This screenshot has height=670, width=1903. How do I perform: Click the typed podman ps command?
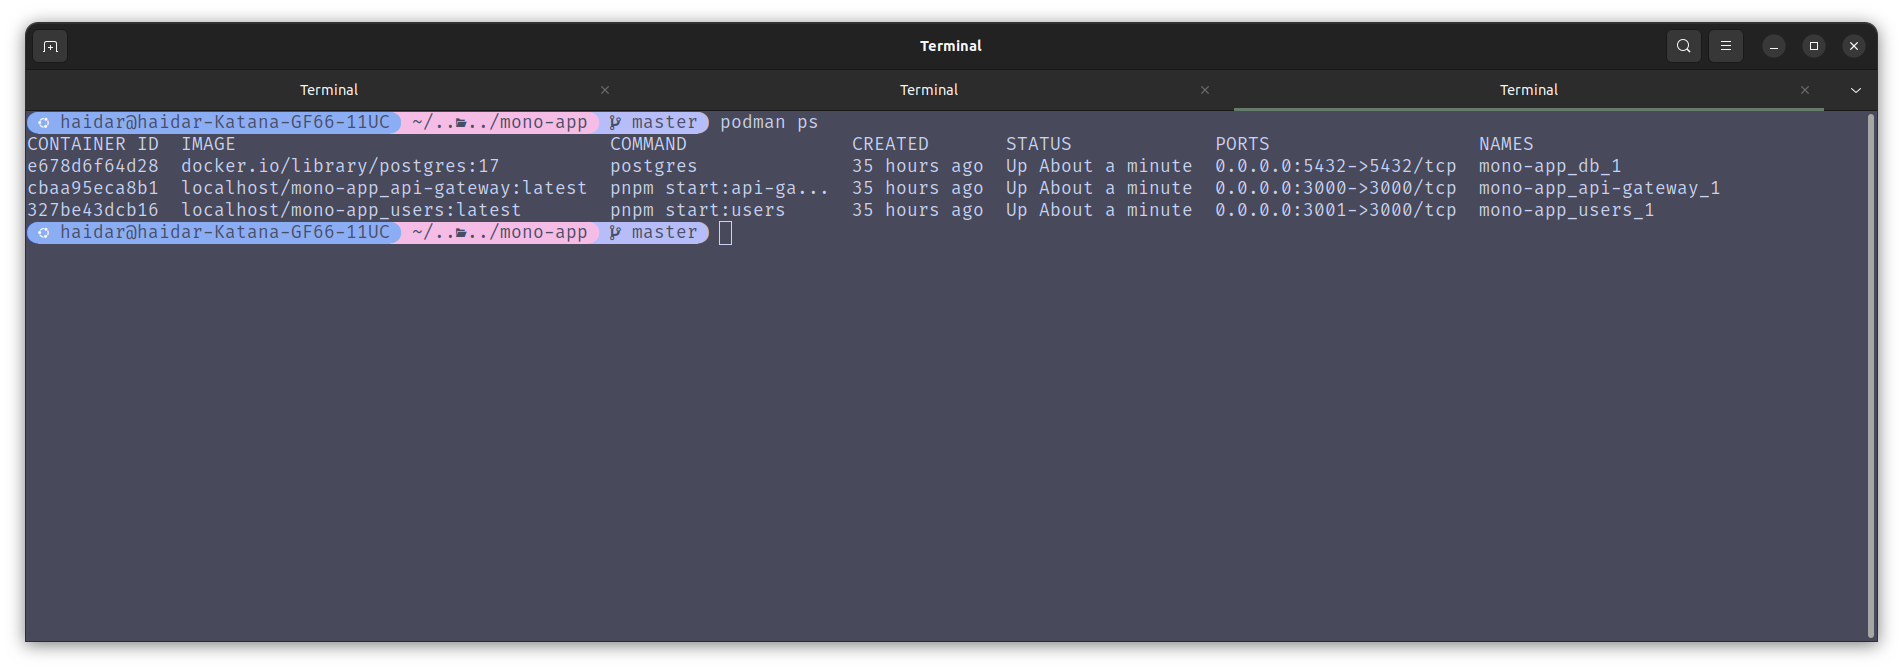point(769,122)
